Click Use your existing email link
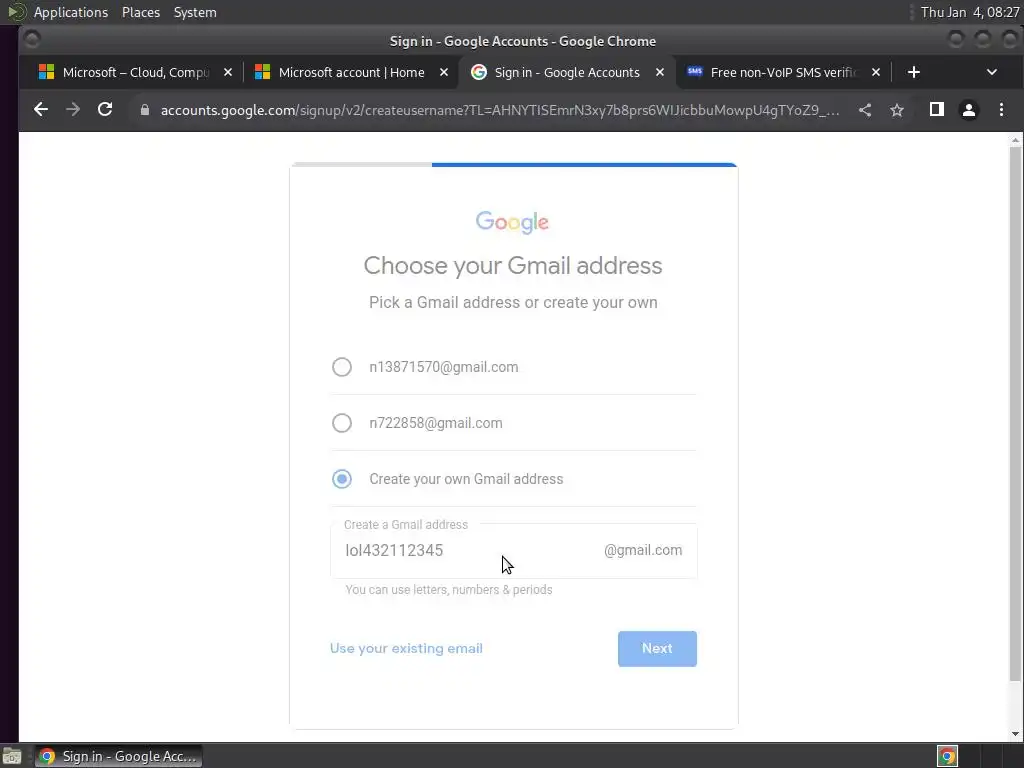The width and height of the screenshot is (1024, 768). click(x=406, y=648)
